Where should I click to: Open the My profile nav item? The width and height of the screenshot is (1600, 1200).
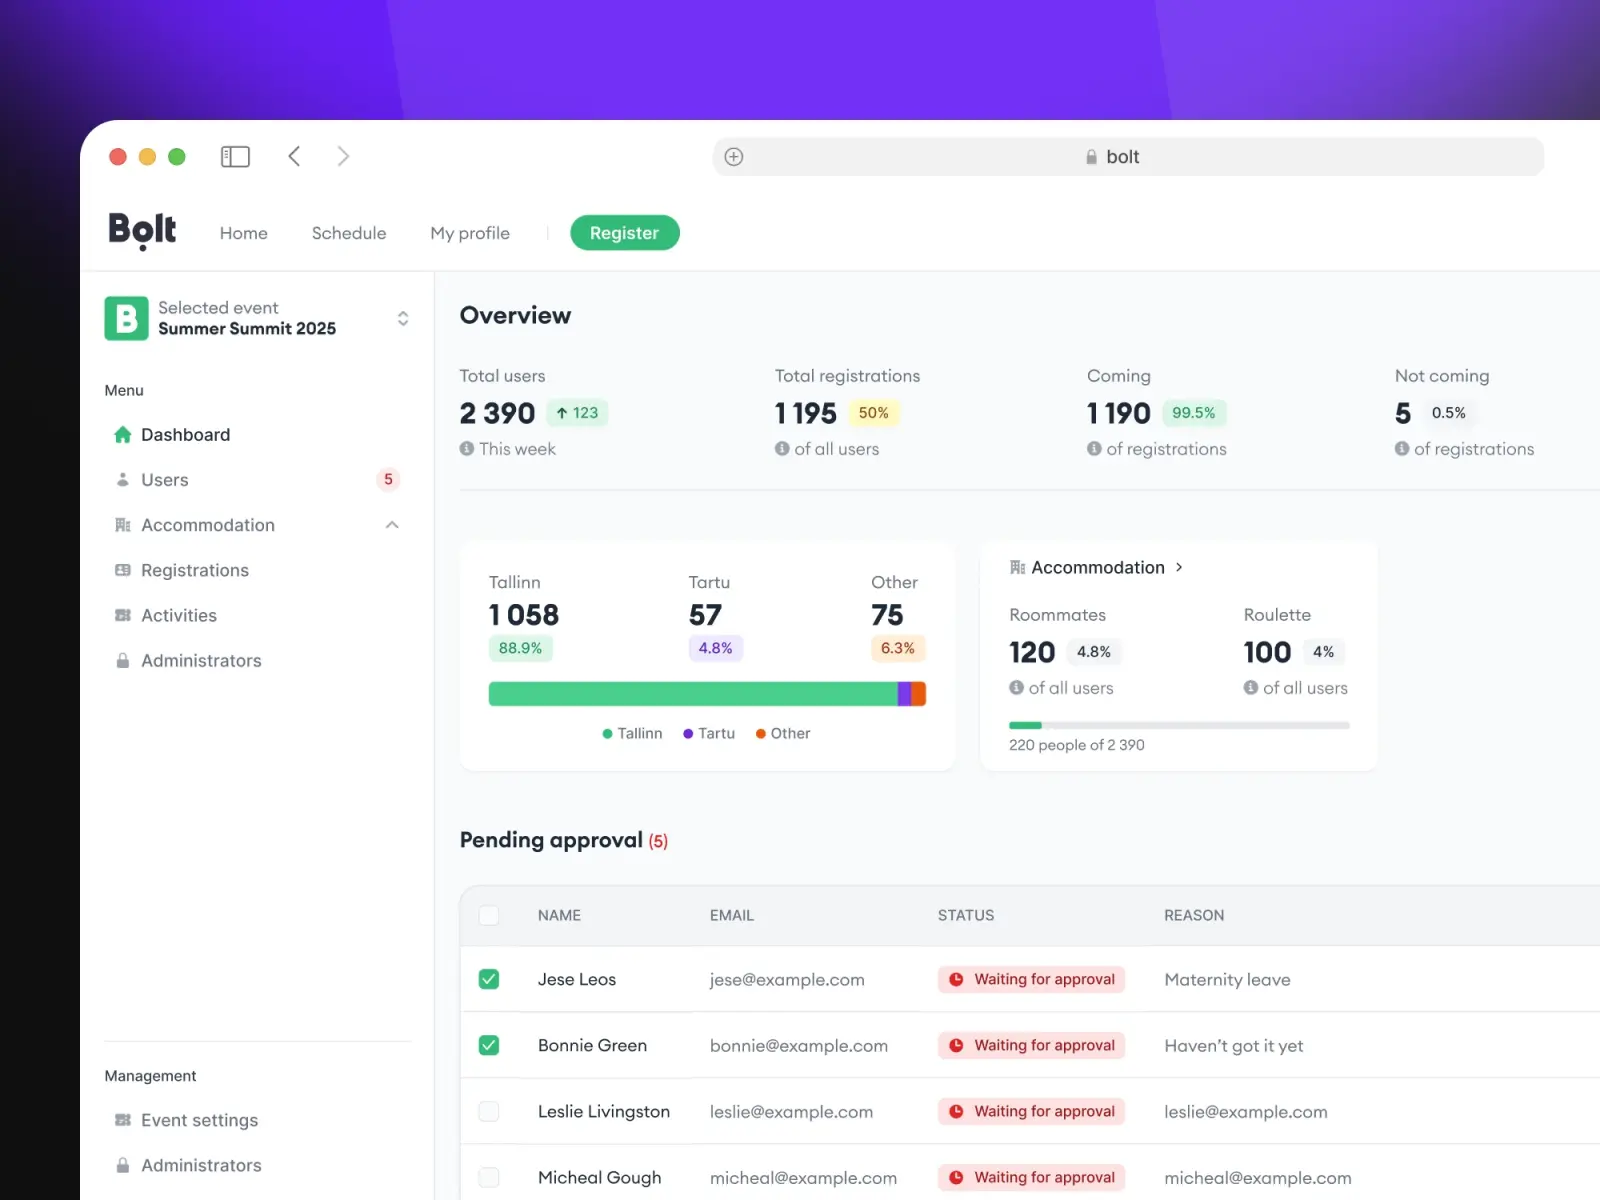[x=470, y=233]
